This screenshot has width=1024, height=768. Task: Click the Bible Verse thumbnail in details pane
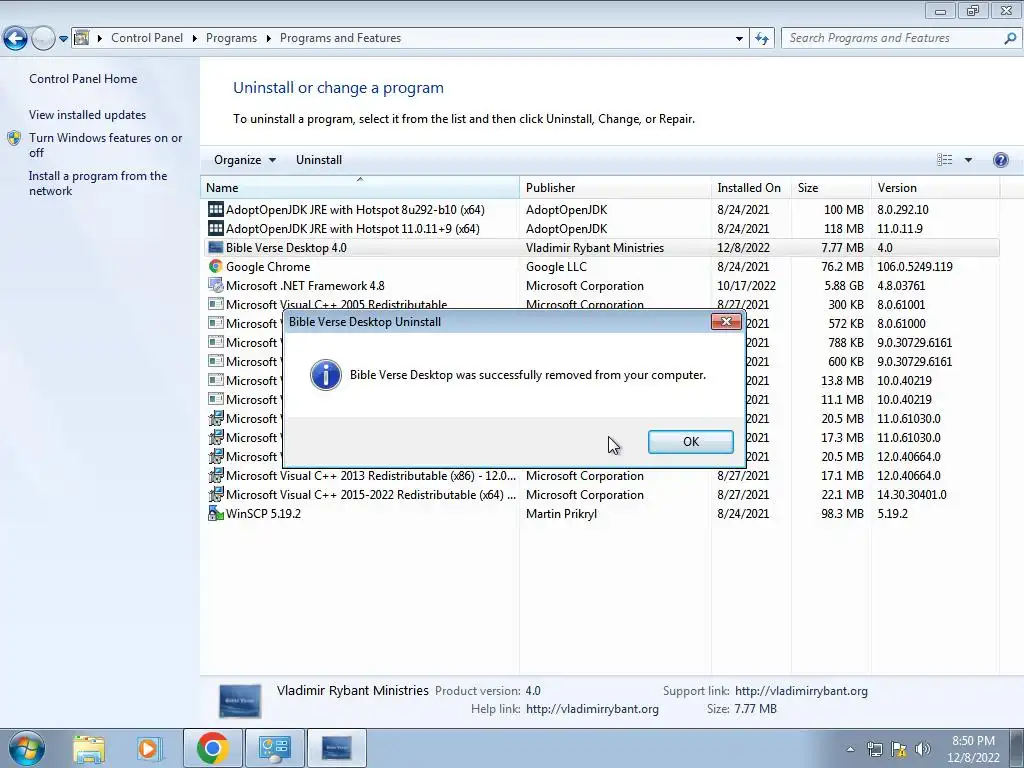[240, 701]
